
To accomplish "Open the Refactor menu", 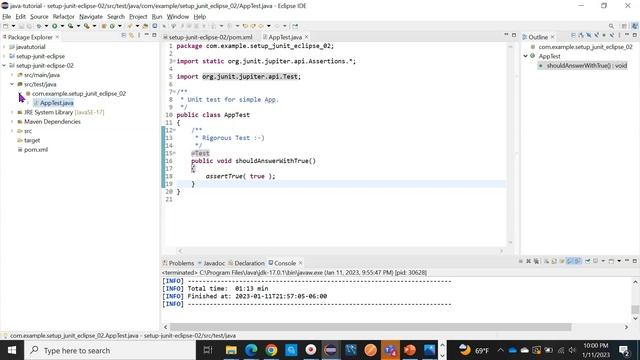I will pyautogui.click(x=64, y=17).
